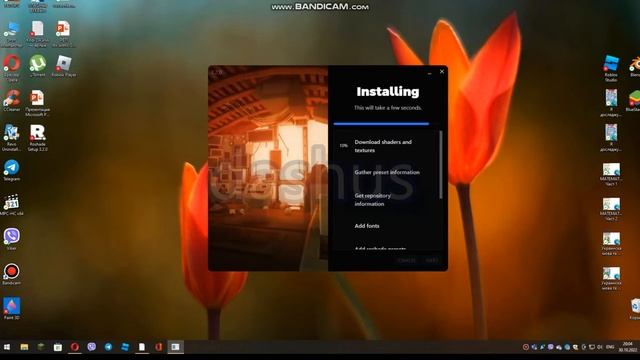Image resolution: width=640 pixels, height=360 pixels.
Task: Click the 'Get repository information' step
Action: (372, 200)
